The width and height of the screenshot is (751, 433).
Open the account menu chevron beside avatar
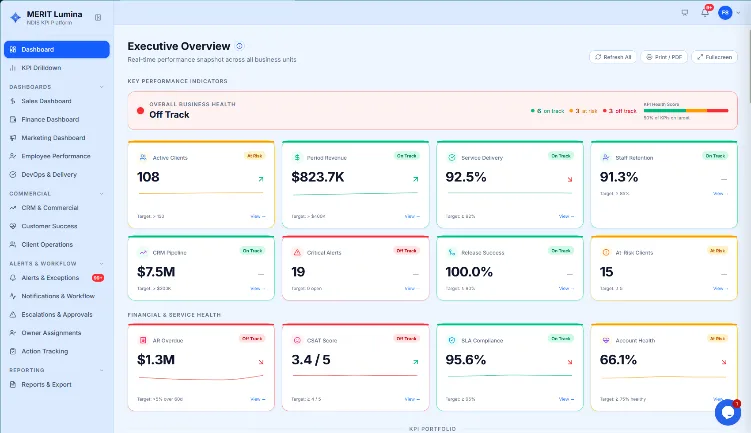tap(738, 13)
